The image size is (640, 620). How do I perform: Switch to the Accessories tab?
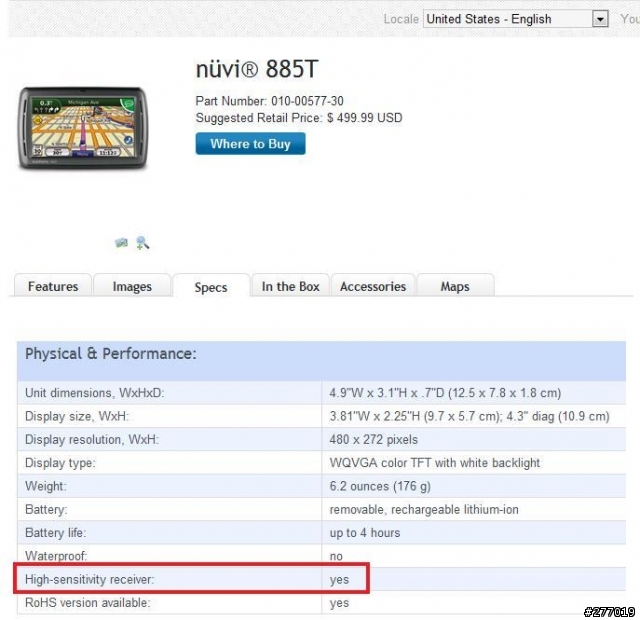[373, 286]
